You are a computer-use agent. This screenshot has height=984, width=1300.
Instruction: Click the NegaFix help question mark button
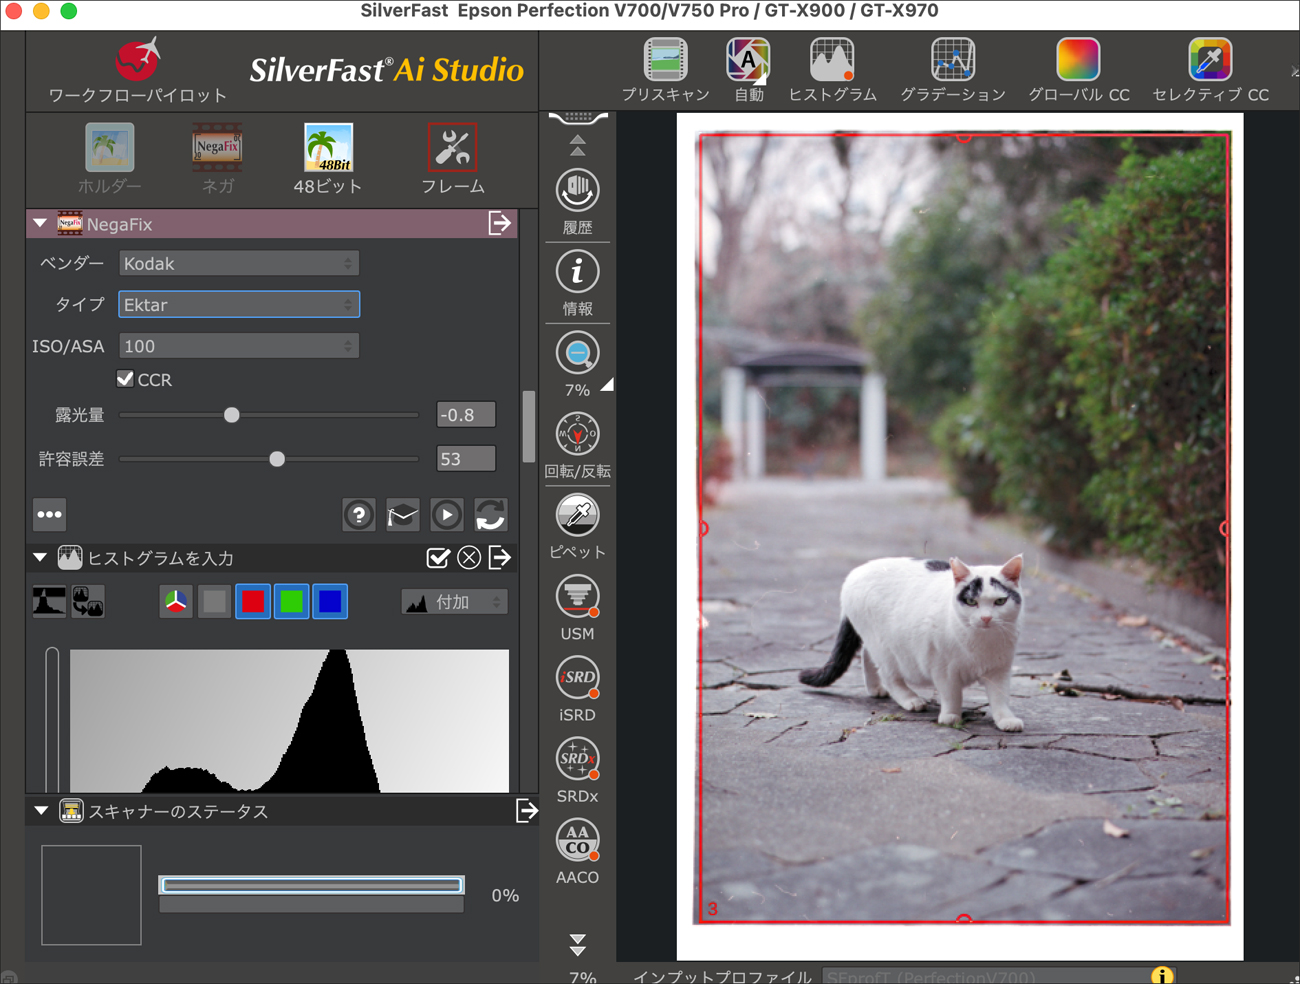358,515
